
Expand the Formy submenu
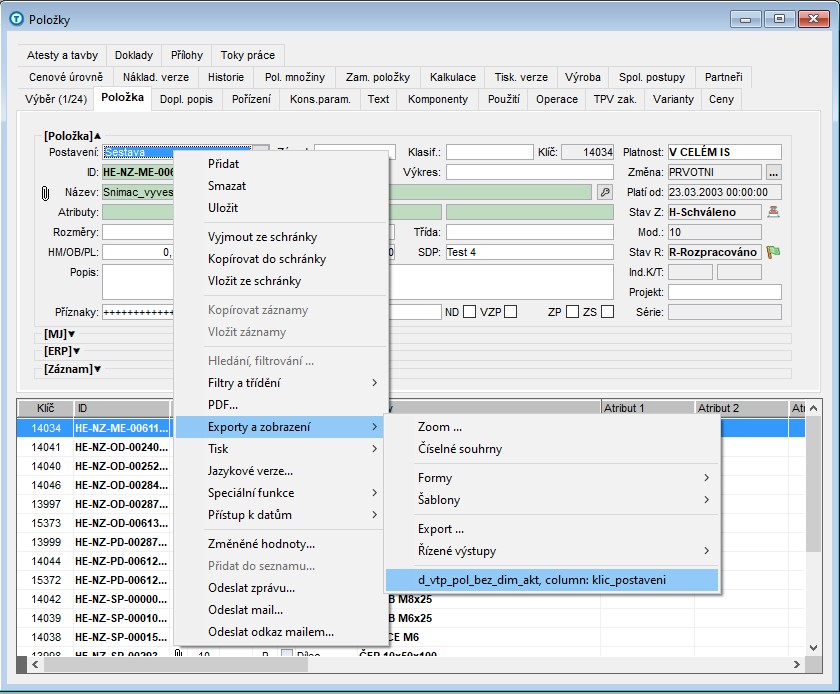(552, 477)
